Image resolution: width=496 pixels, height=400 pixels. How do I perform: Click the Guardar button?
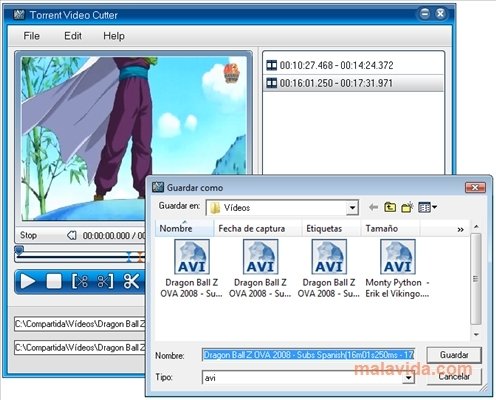coord(454,355)
